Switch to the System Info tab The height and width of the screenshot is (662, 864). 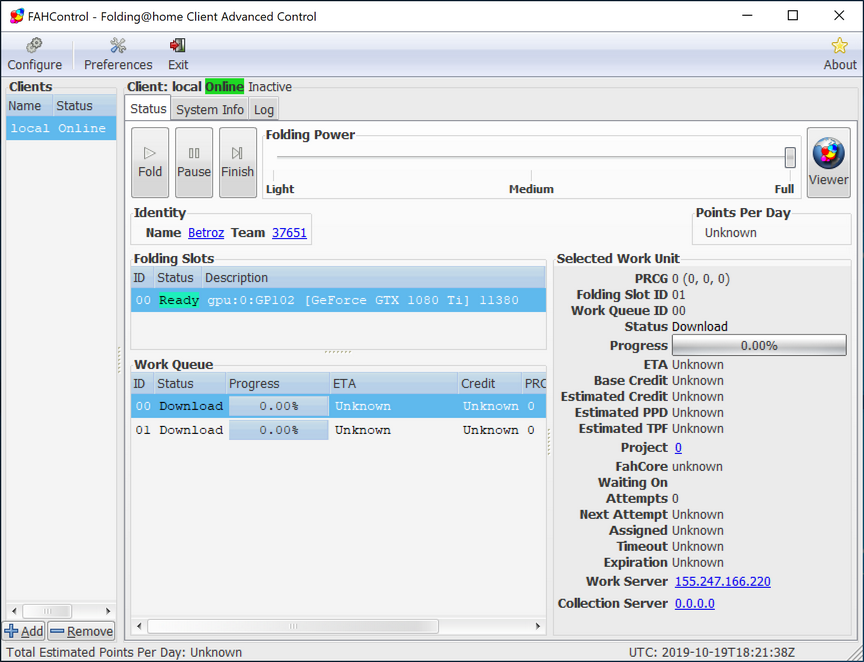(x=210, y=110)
